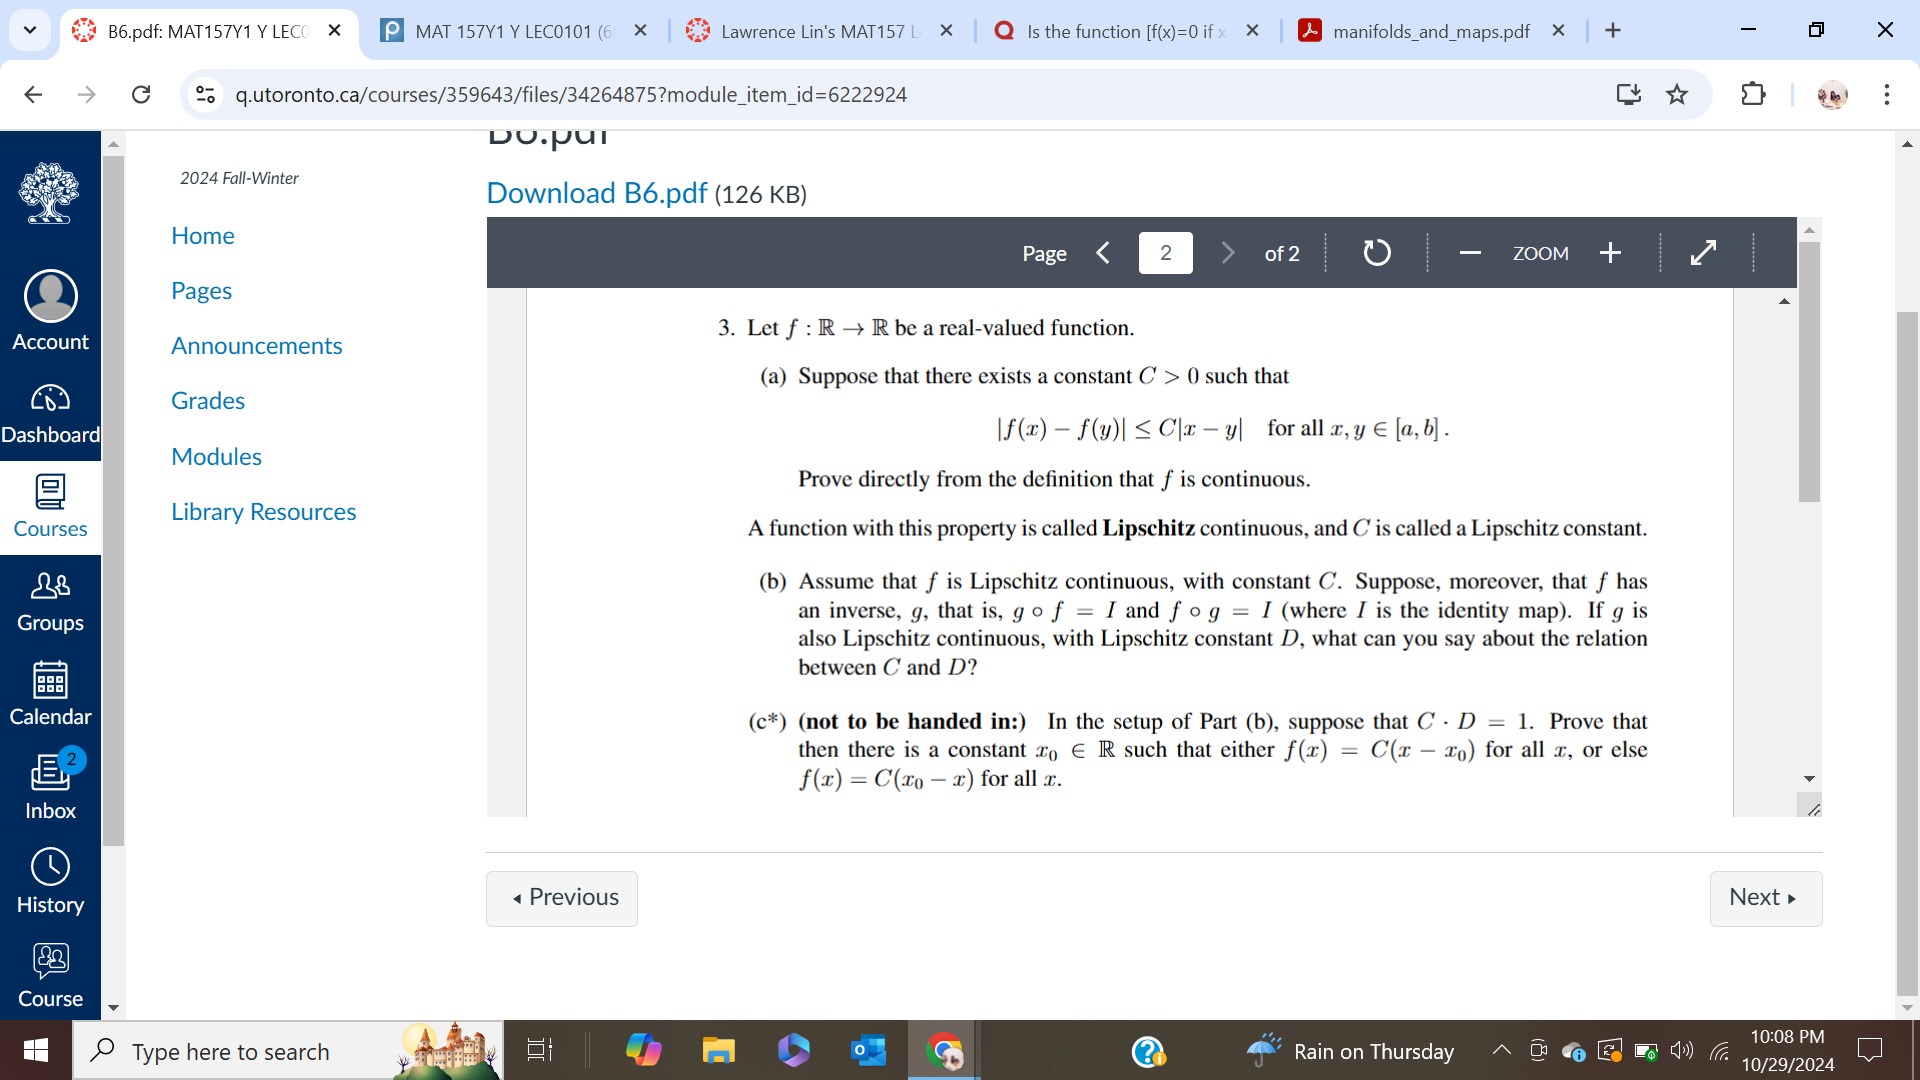The height and width of the screenshot is (1080, 1920).
Task: Open Courses in the global navigation
Action: [50, 508]
